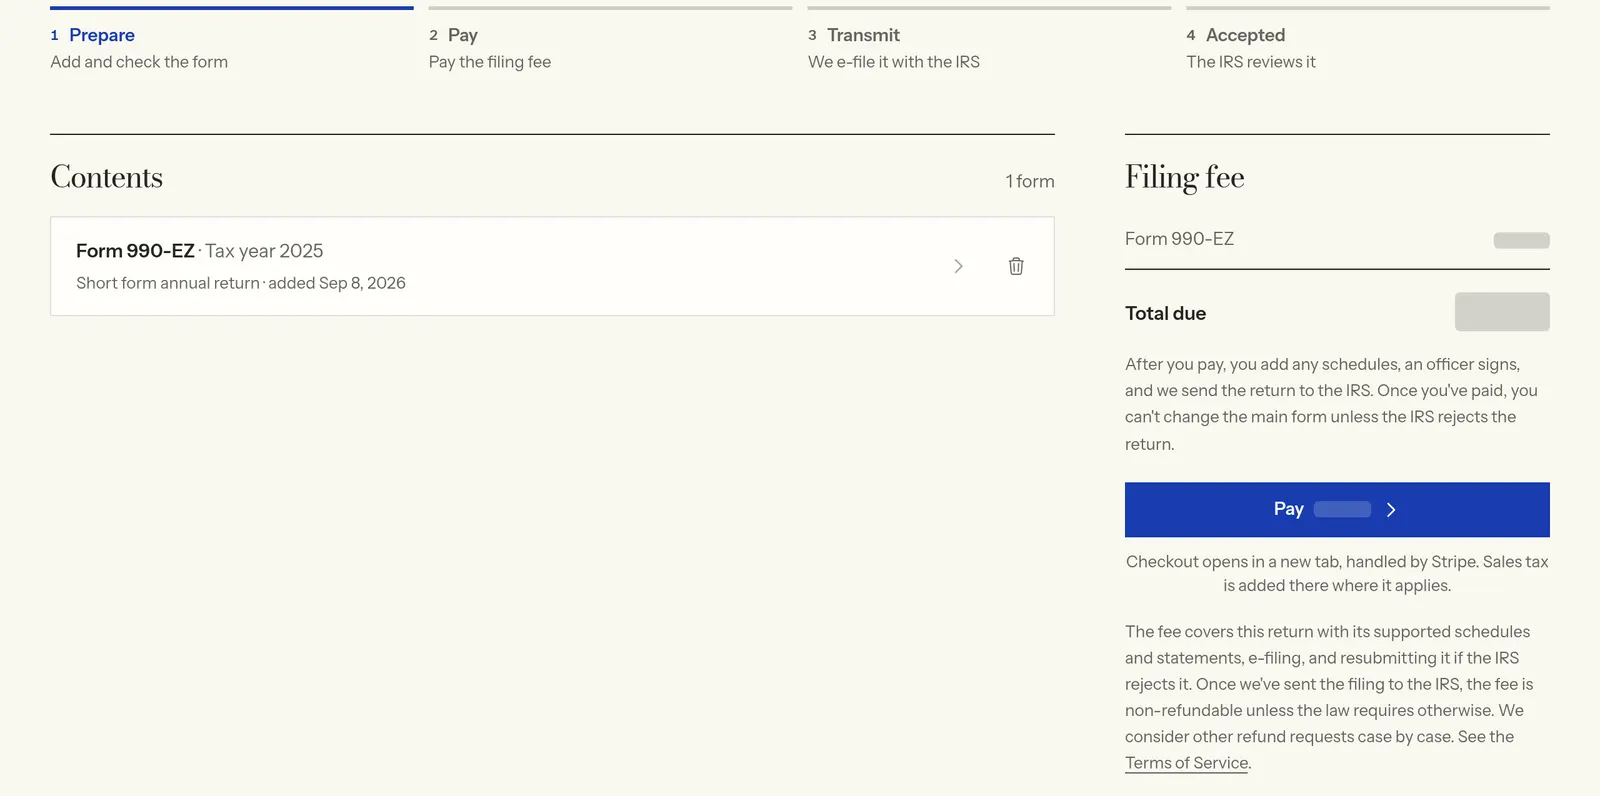Open the Terms of Service link
The image size is (1600, 796).
tap(1187, 763)
